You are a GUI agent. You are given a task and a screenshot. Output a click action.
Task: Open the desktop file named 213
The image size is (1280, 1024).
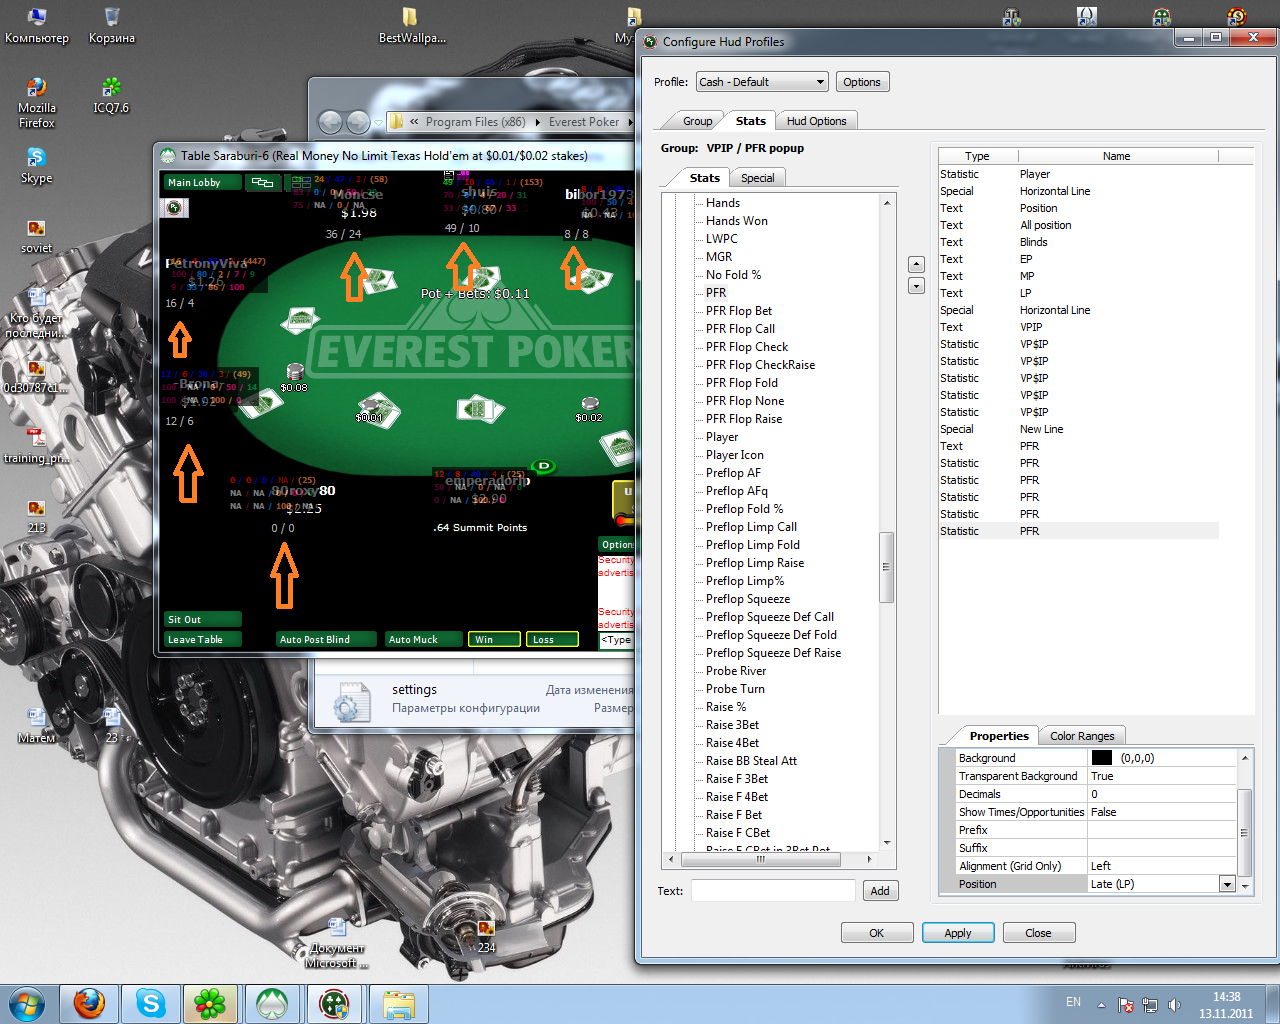[37, 516]
